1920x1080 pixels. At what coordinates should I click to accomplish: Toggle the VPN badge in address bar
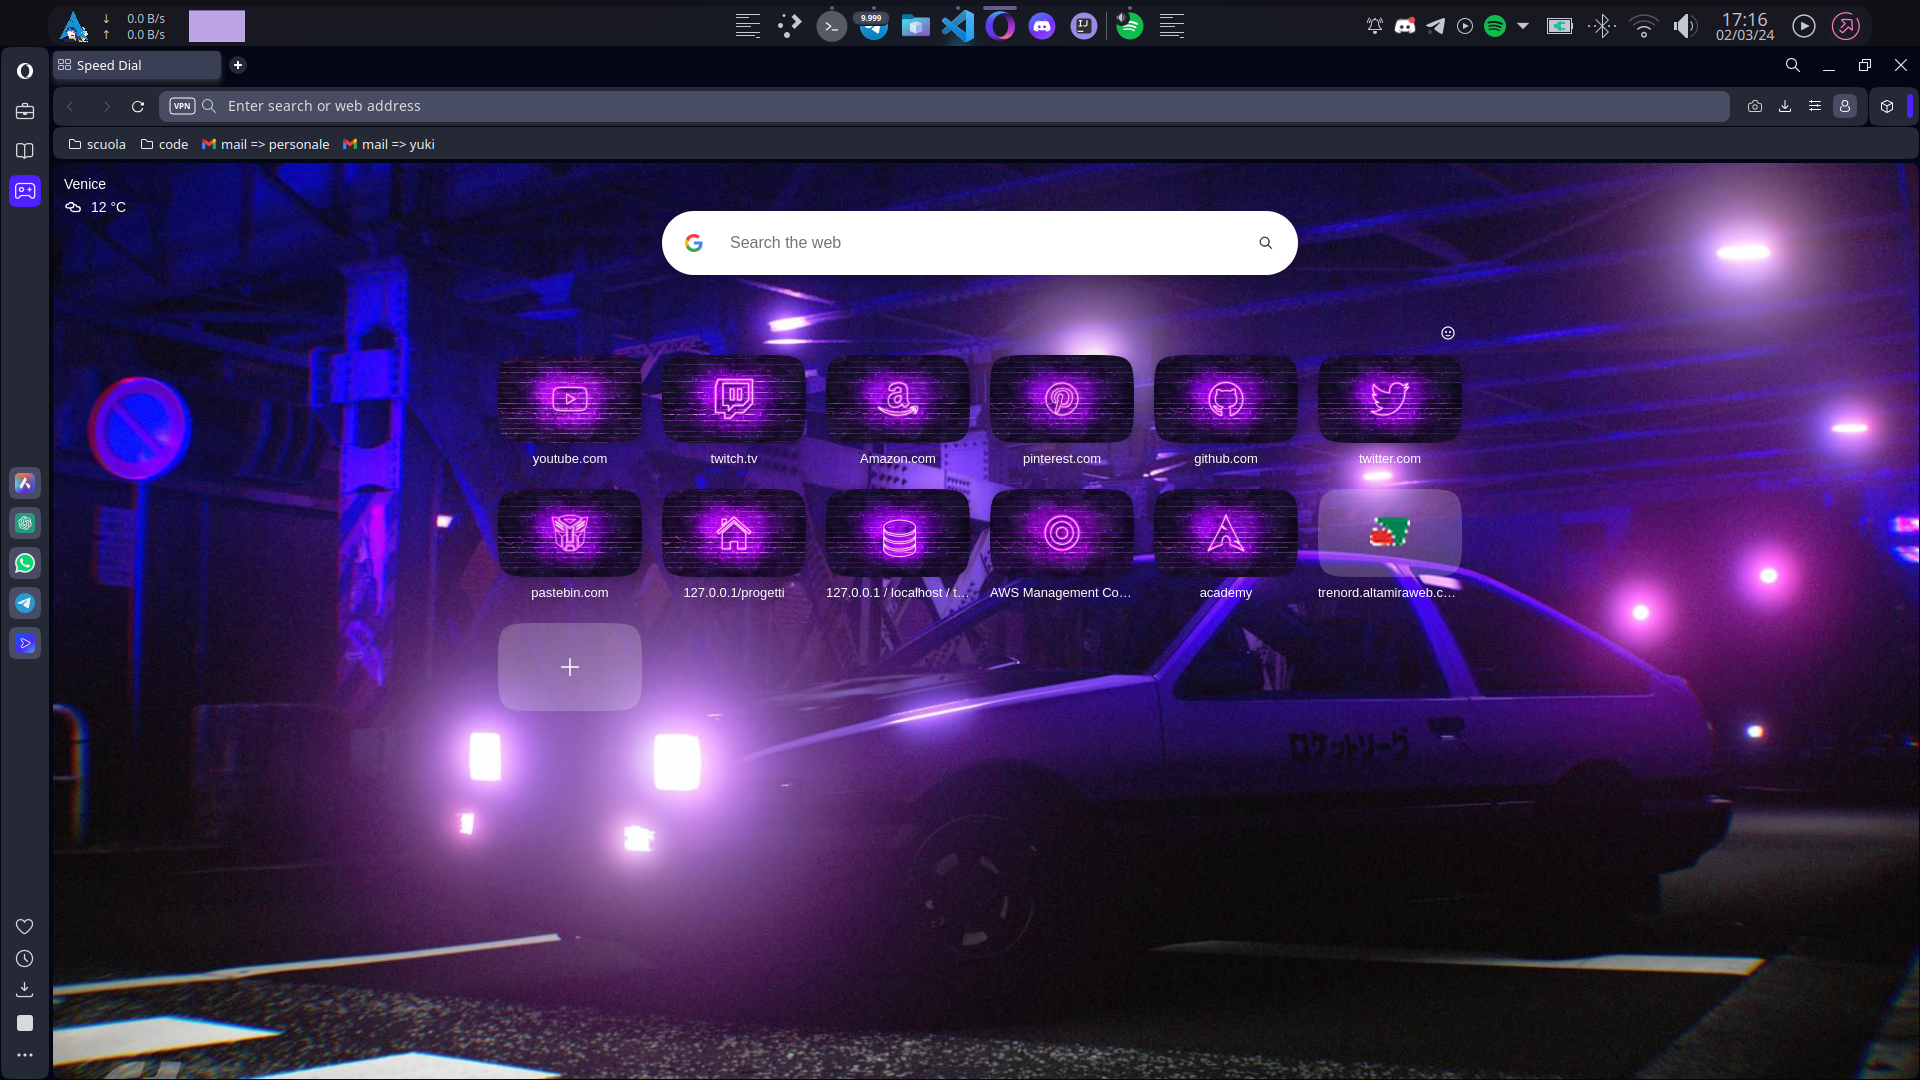[x=182, y=106]
